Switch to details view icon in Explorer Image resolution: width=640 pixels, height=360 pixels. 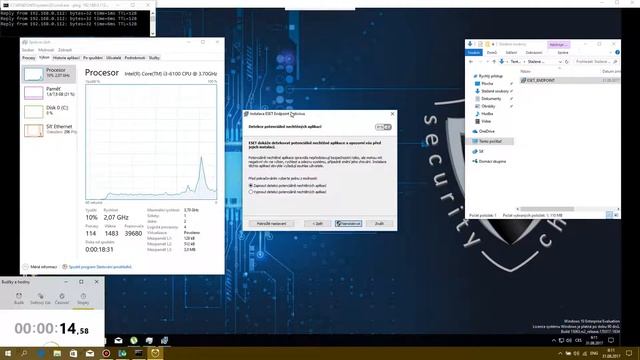609,215
